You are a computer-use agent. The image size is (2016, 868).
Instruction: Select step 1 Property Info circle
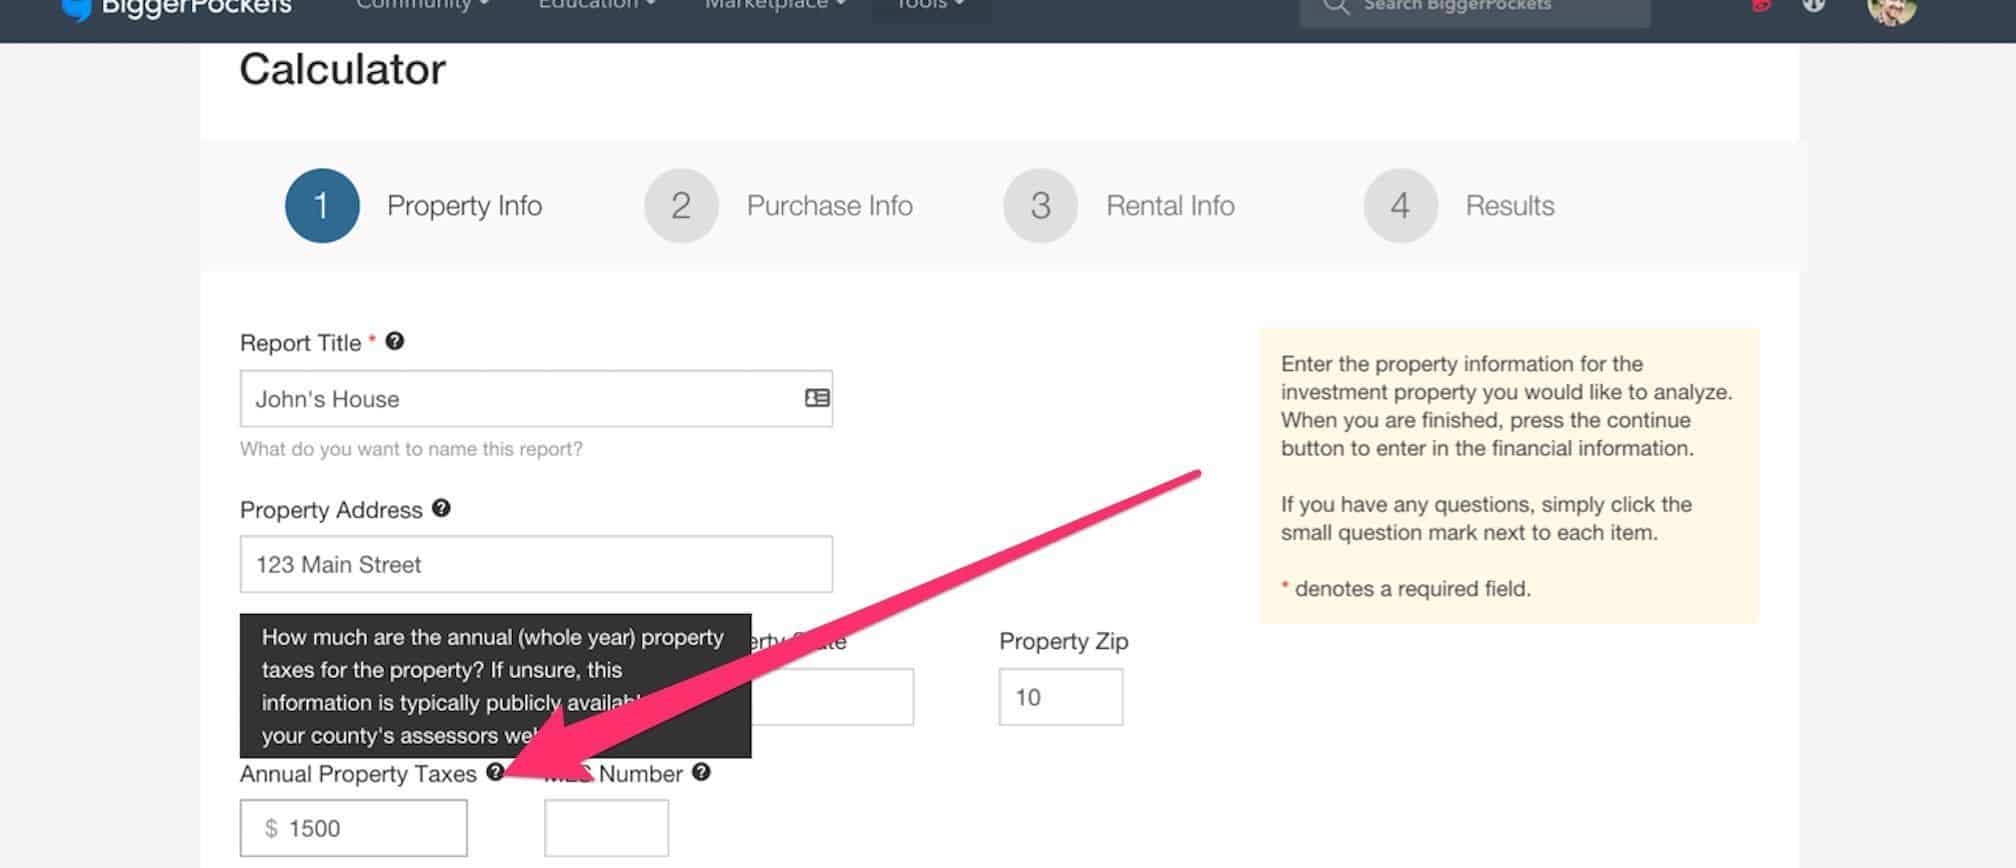(322, 206)
